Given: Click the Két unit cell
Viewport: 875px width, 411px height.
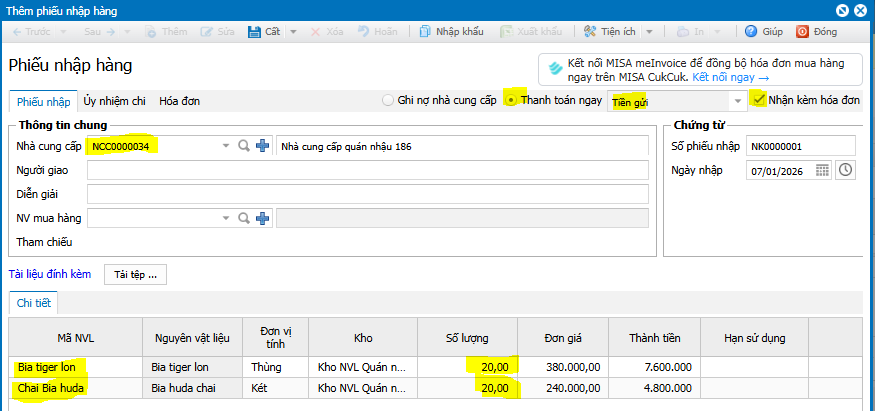Looking at the screenshot, I should [x=275, y=388].
